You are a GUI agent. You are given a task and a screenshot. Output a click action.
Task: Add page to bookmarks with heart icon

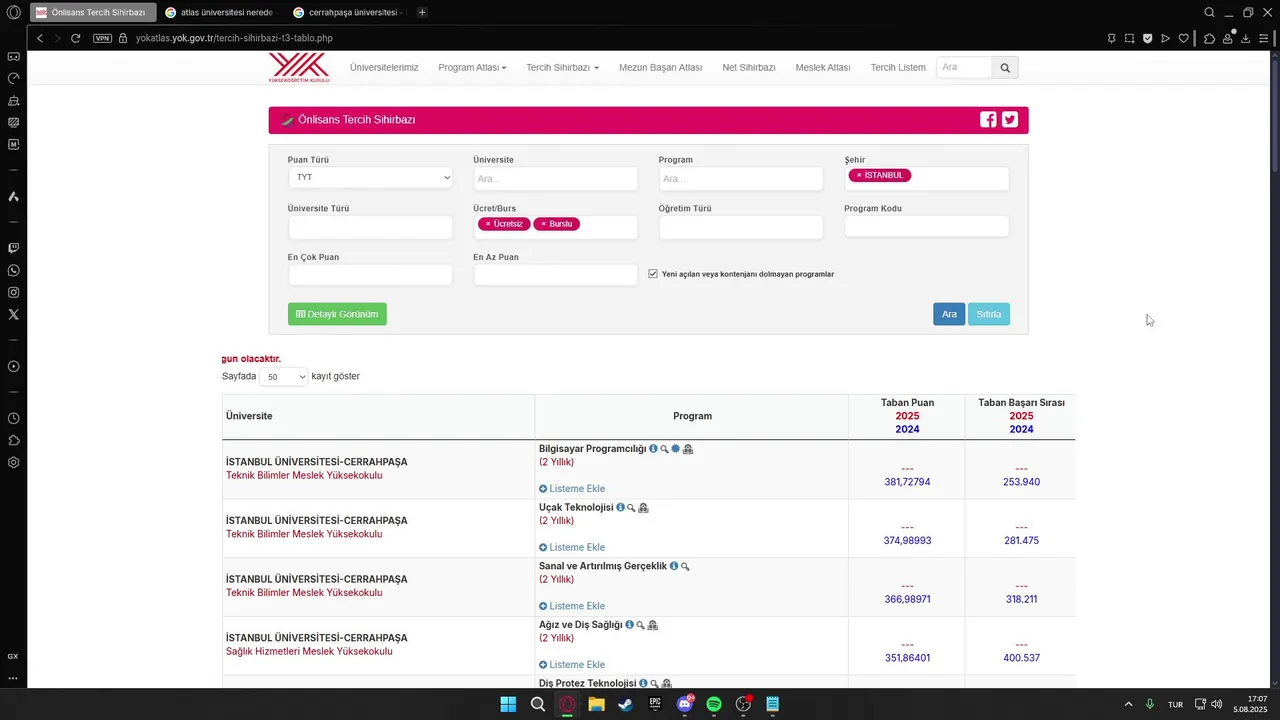pyautogui.click(x=1183, y=38)
